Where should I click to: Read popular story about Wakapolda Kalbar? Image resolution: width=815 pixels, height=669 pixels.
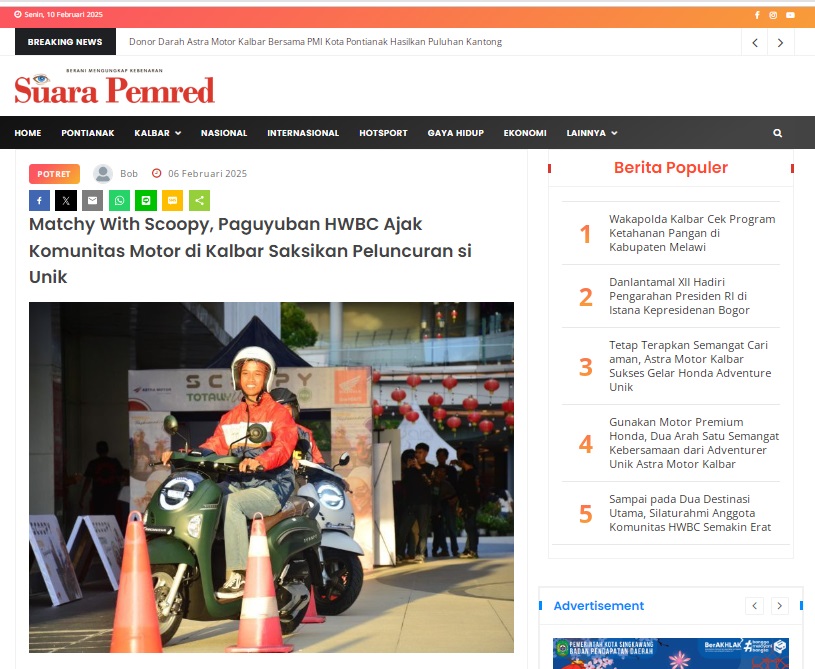[x=692, y=233]
